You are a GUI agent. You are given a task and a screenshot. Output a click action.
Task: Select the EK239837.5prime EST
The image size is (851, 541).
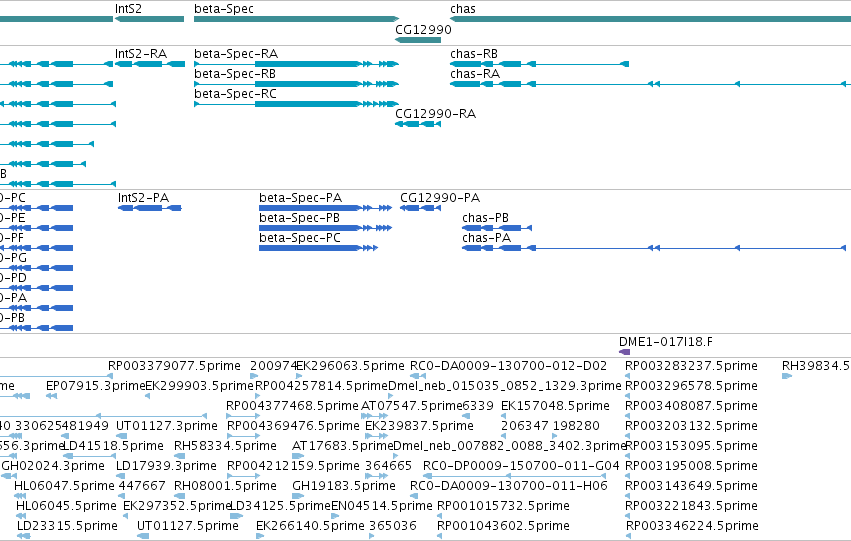[x=377, y=436]
